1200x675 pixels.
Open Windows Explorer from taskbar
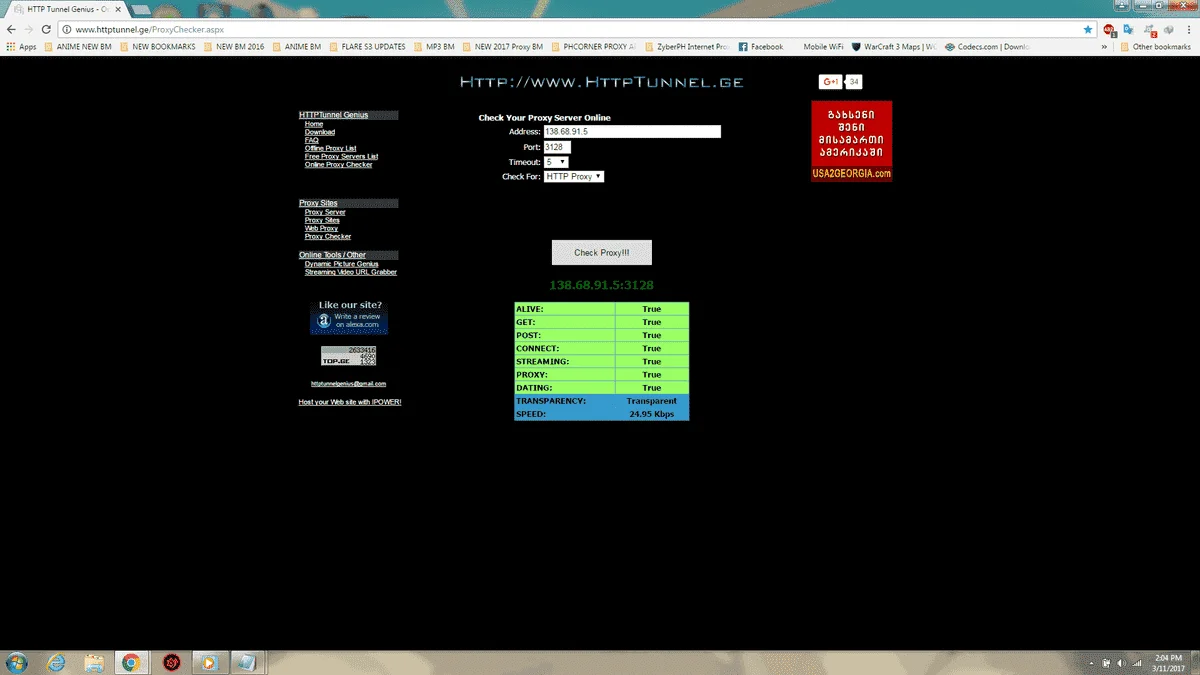[94, 662]
